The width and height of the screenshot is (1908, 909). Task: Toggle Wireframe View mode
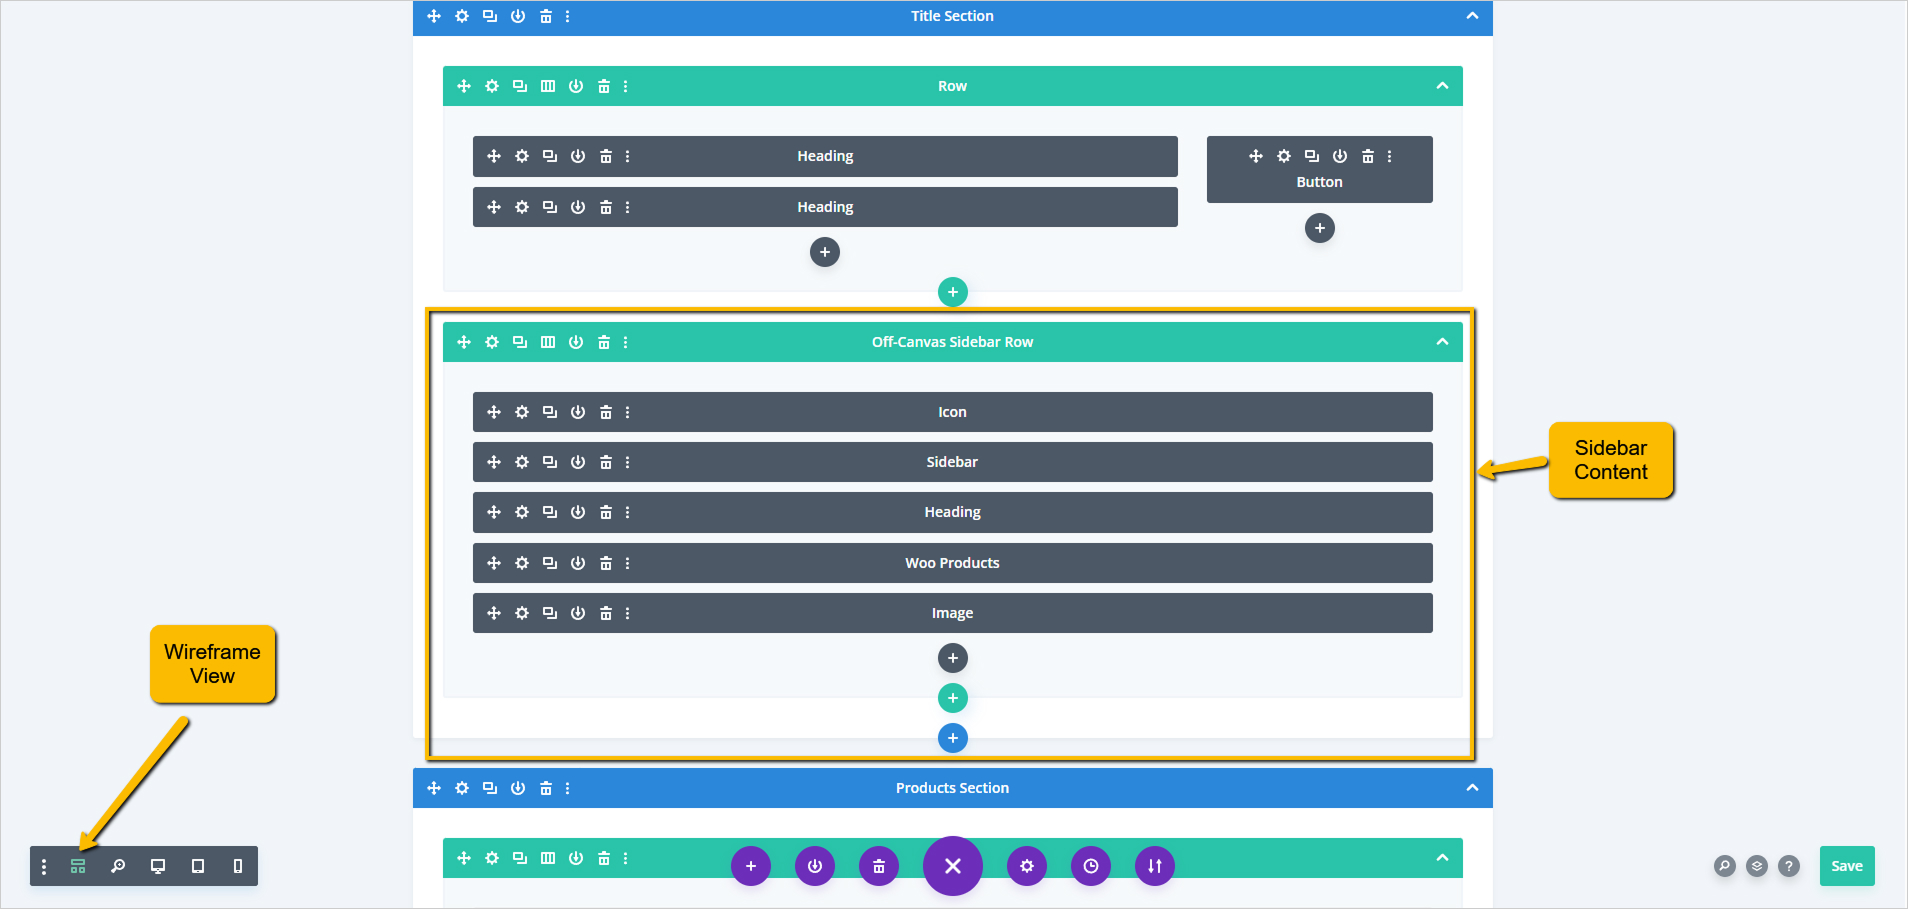point(78,866)
